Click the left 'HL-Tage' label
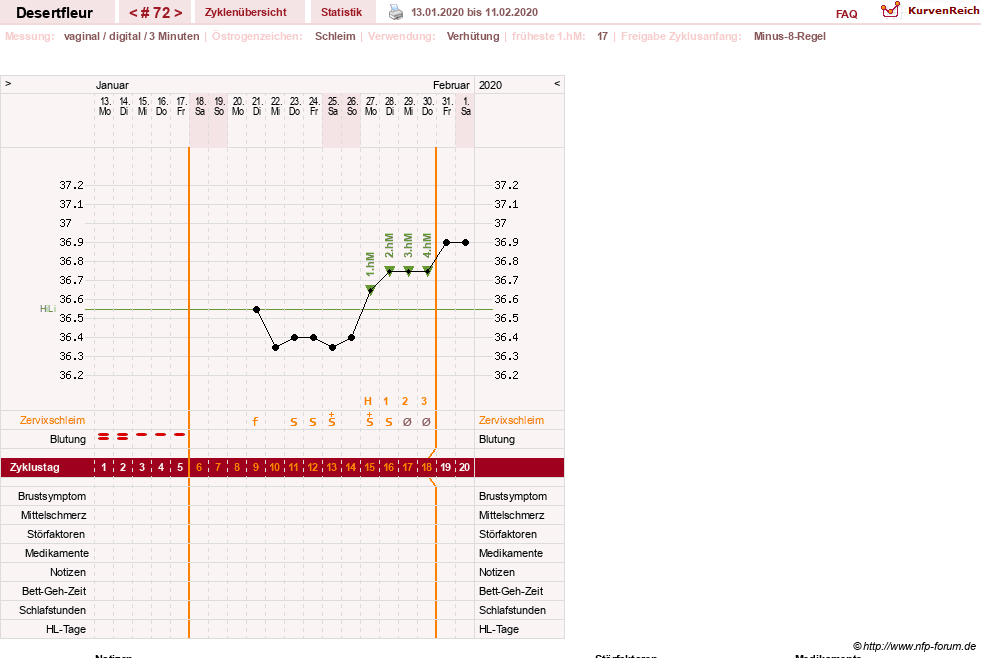981x658 pixels. [x=66, y=629]
